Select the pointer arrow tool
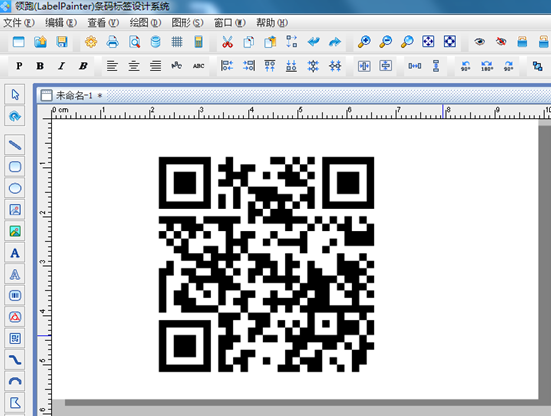 (15, 95)
